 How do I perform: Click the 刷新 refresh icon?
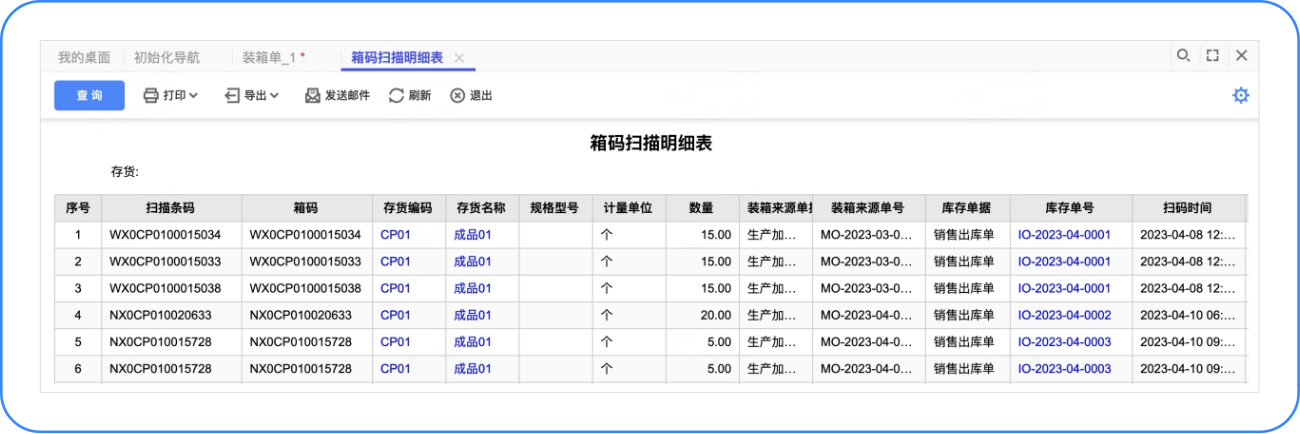click(396, 96)
